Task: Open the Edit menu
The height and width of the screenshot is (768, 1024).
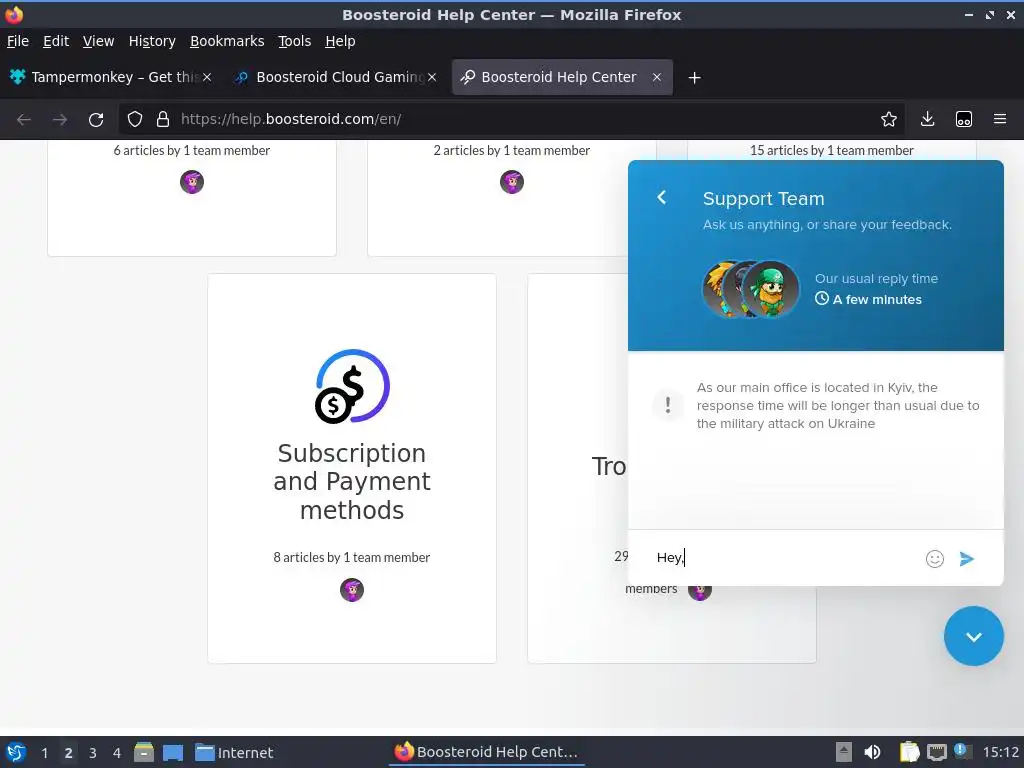Action: (56, 41)
